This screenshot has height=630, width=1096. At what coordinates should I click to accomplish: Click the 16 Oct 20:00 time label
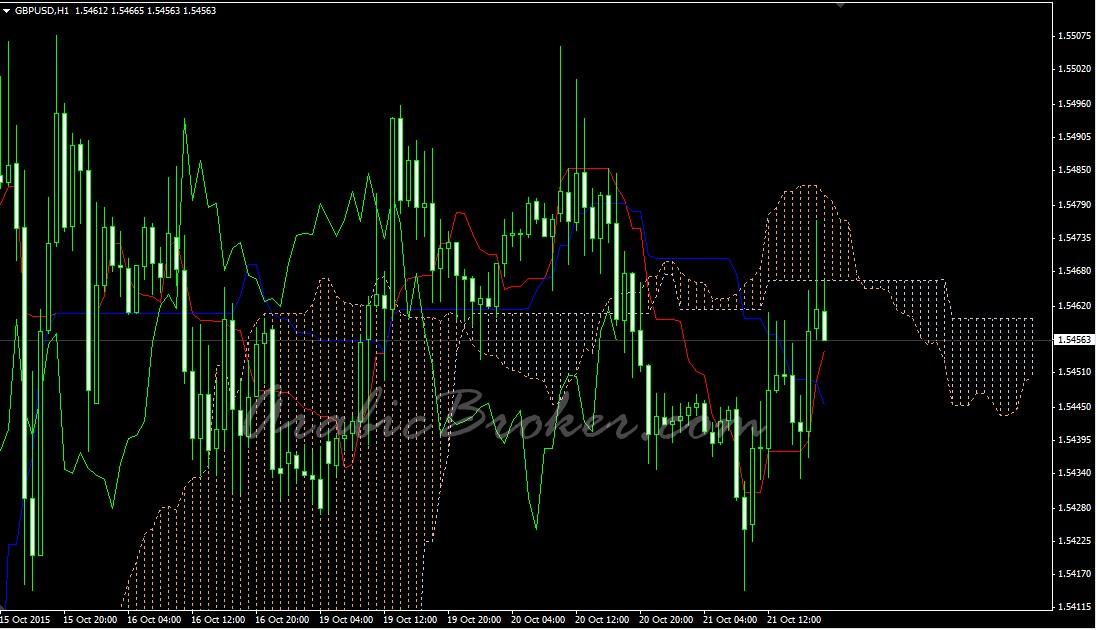(282, 620)
